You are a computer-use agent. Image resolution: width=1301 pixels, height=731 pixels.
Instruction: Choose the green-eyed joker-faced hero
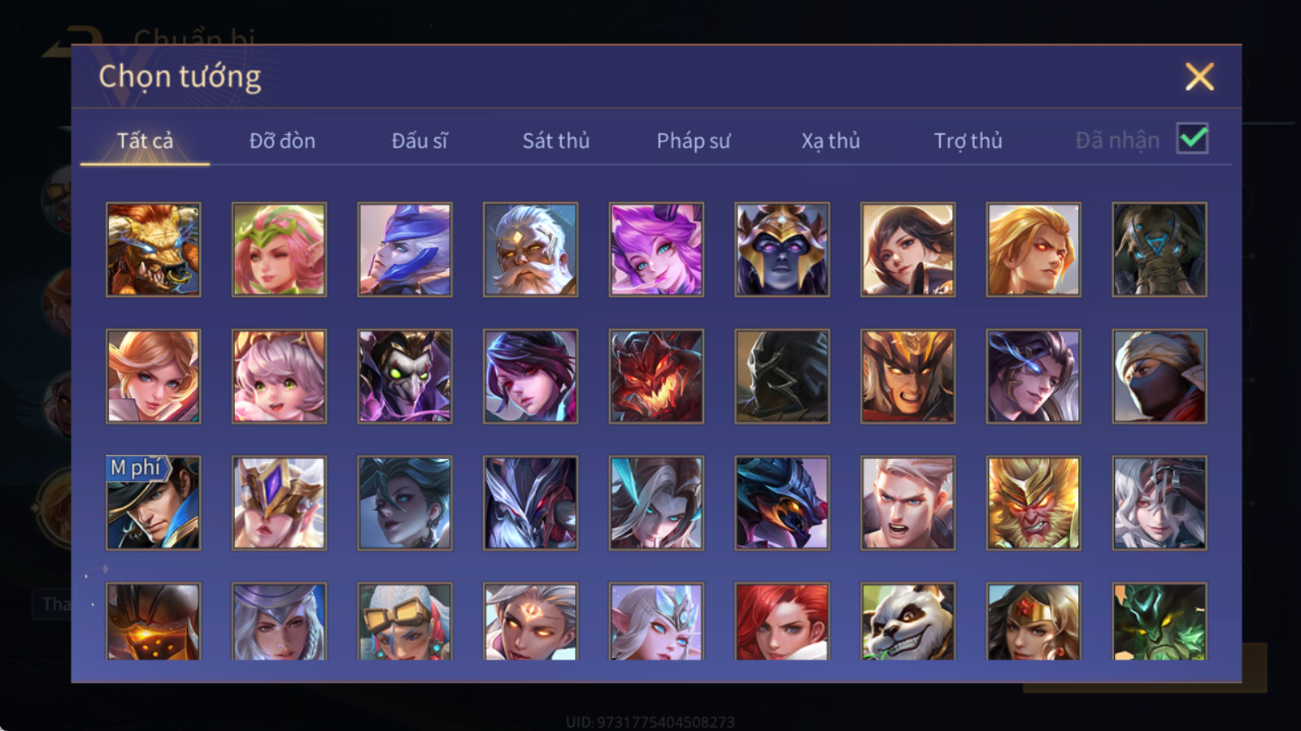coord(405,376)
